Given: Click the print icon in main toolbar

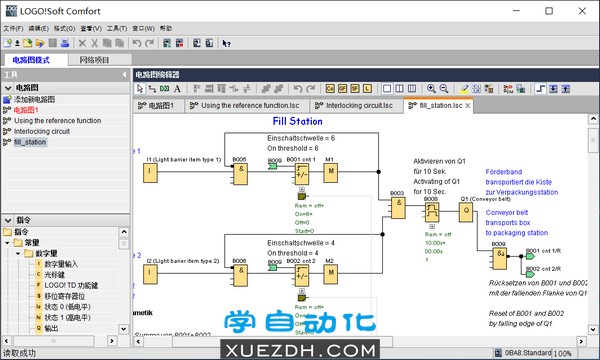Looking at the screenshot, I should pos(65,43).
